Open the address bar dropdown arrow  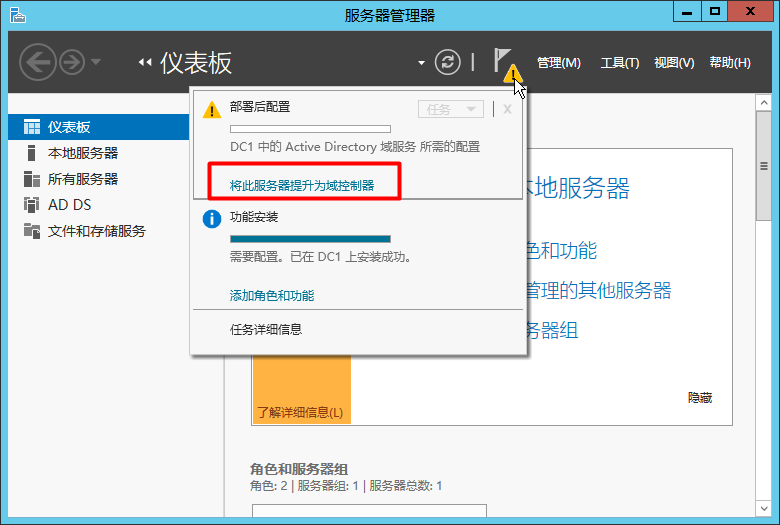(x=421, y=63)
